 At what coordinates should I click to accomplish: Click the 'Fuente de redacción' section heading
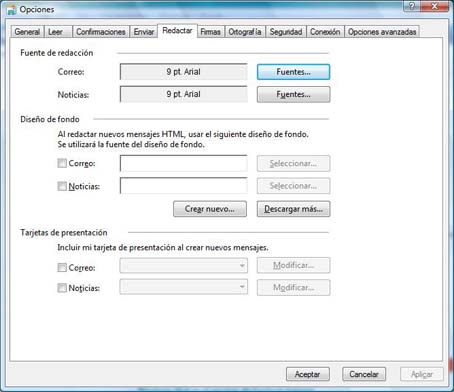(57, 53)
